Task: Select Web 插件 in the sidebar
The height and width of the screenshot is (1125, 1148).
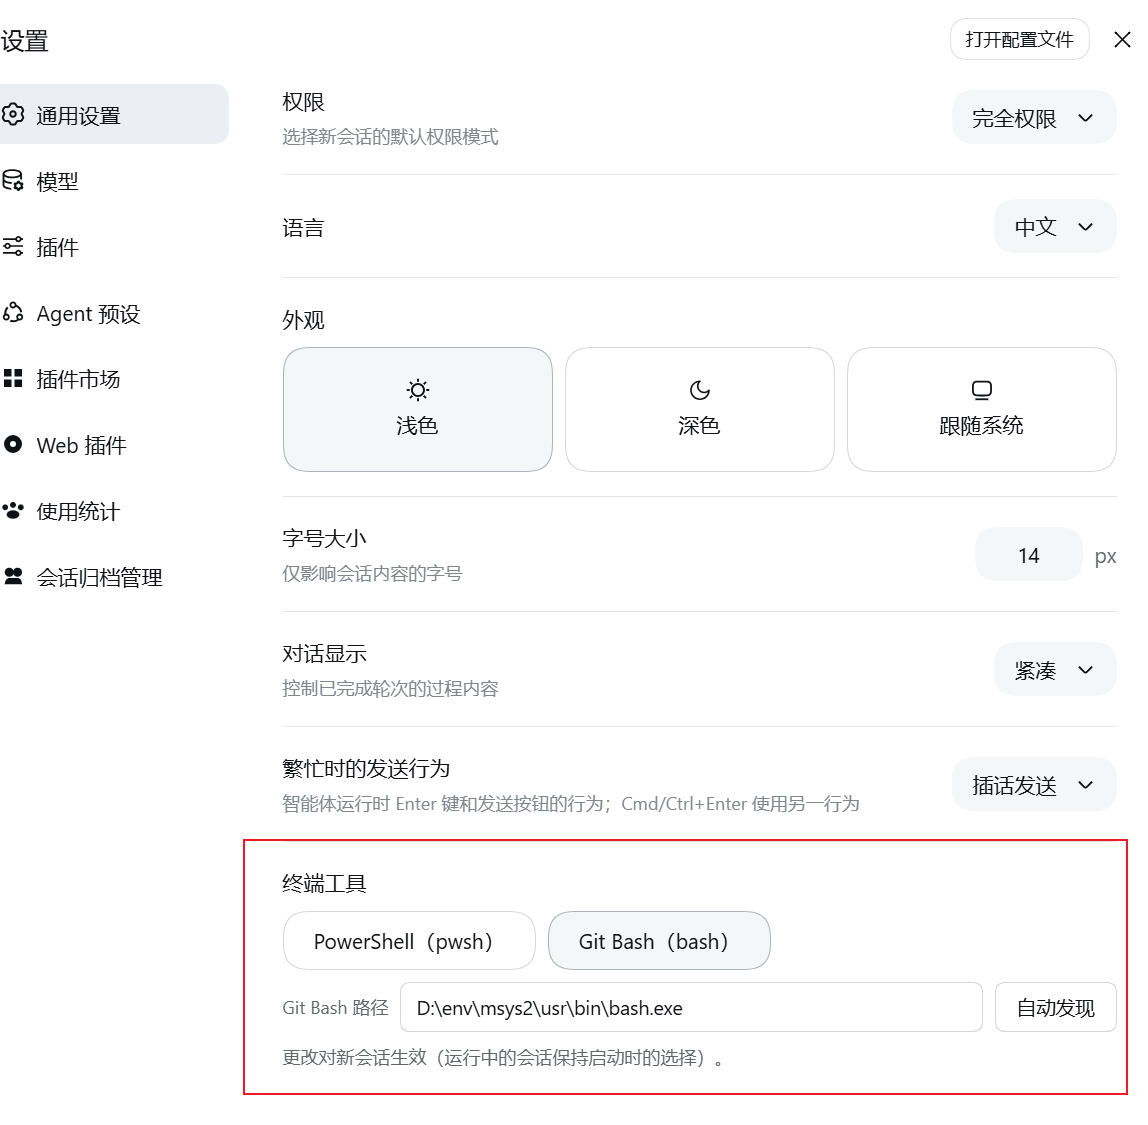Action: [x=114, y=445]
